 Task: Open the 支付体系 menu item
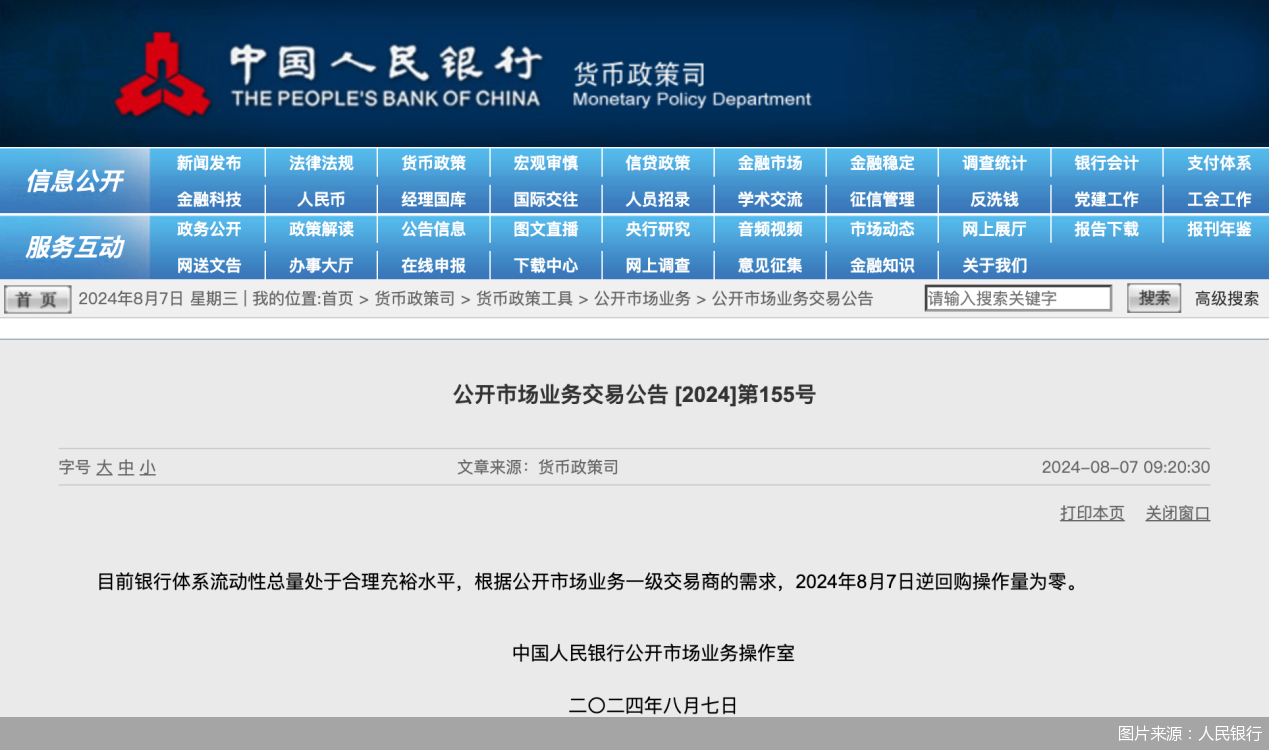(1219, 163)
